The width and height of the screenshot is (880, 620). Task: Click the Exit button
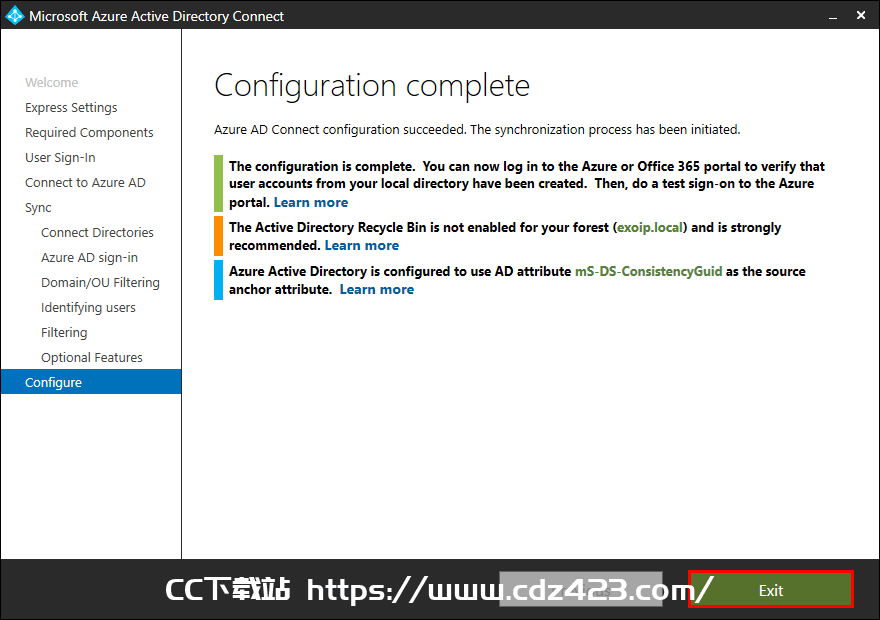click(771, 589)
